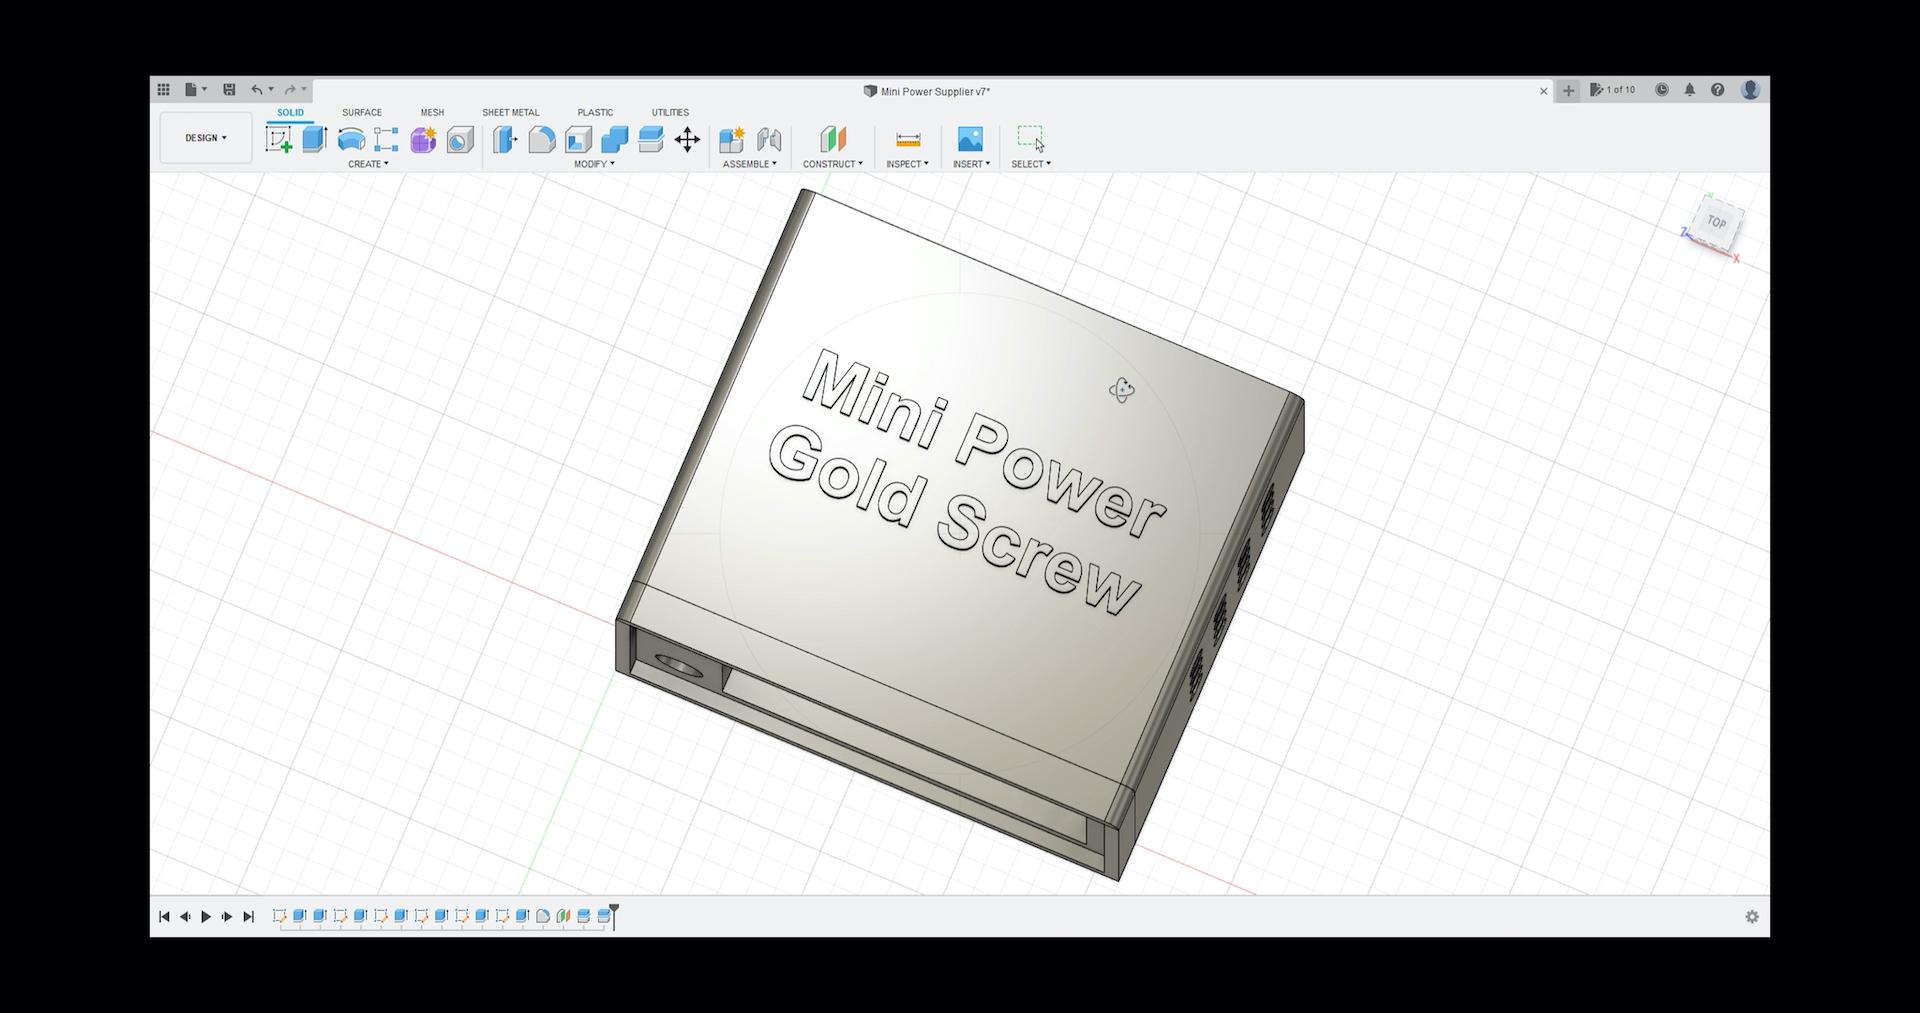Click the timeline history marker
This screenshot has height=1013, width=1920.
[x=614, y=915]
